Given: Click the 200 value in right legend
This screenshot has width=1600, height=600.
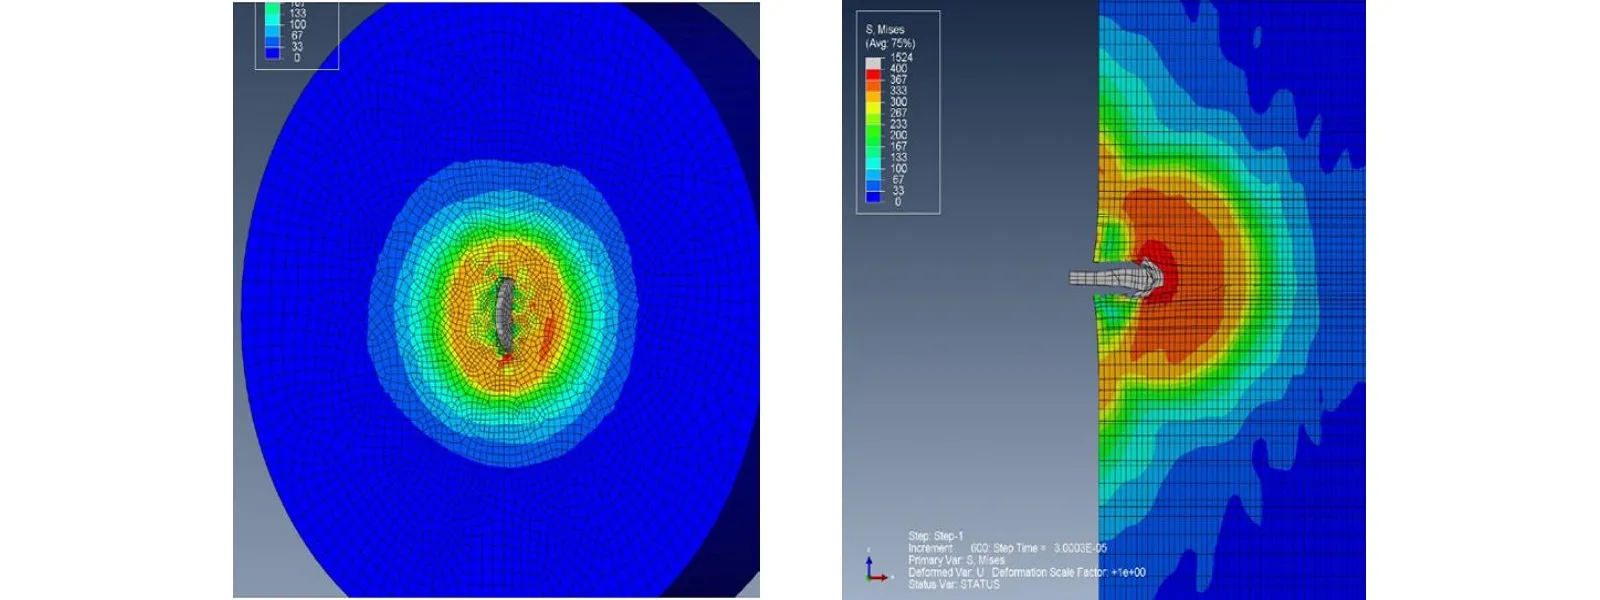Looking at the screenshot, I should [x=899, y=135].
